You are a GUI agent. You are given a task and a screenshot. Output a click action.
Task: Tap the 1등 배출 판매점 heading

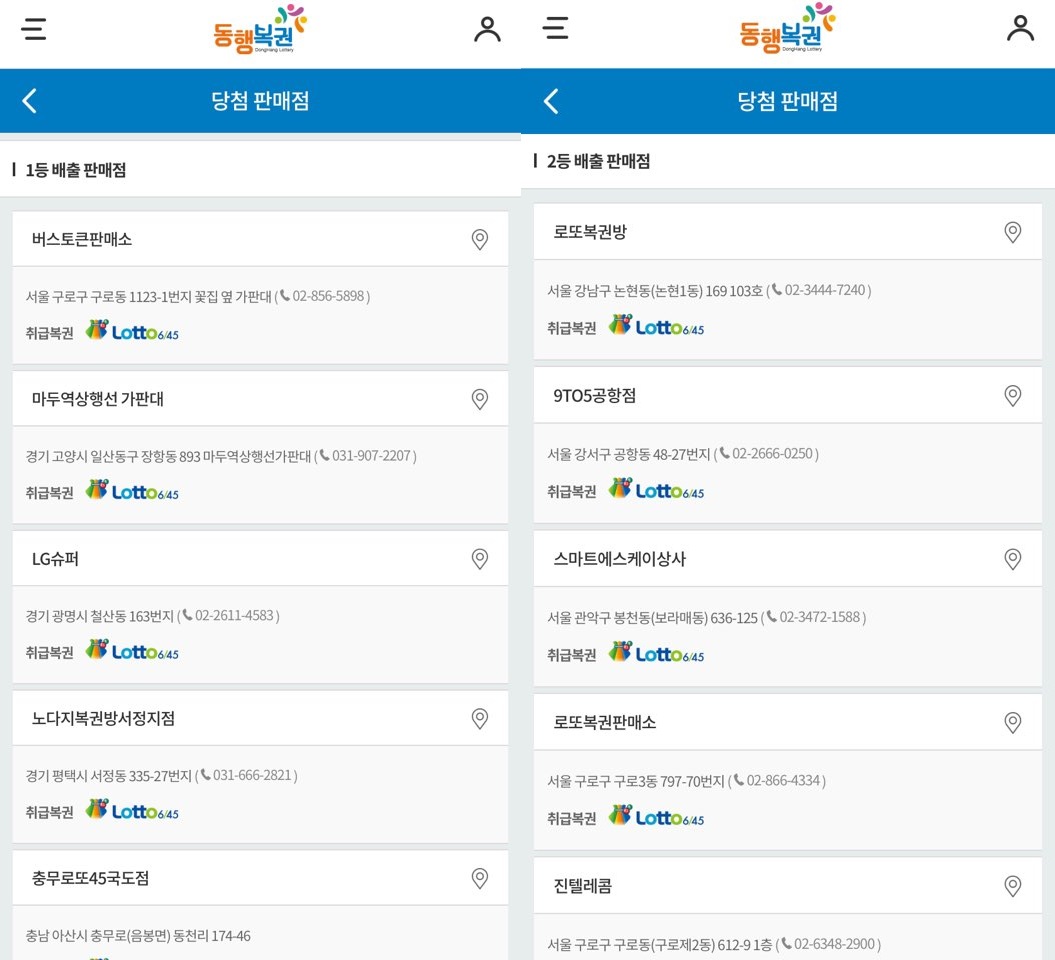[75, 170]
